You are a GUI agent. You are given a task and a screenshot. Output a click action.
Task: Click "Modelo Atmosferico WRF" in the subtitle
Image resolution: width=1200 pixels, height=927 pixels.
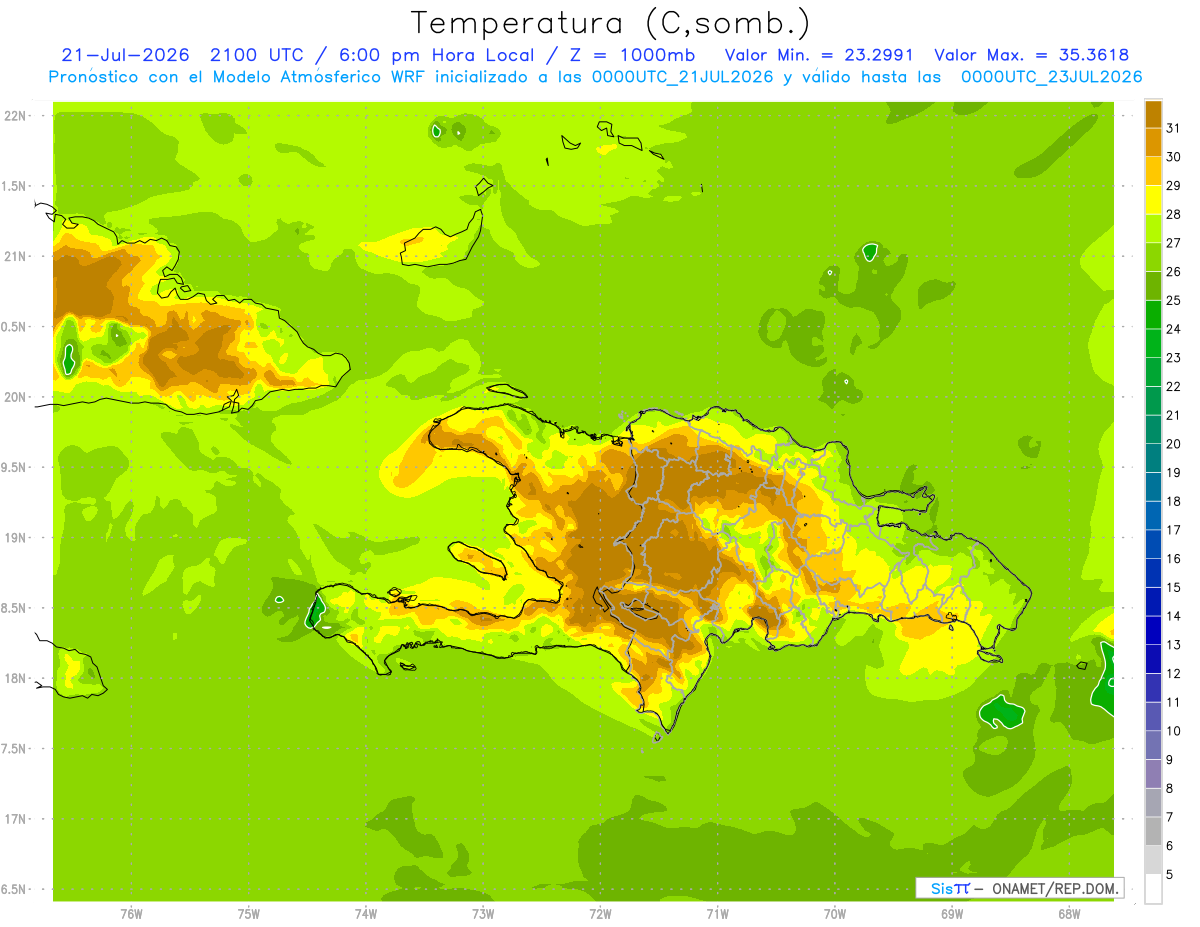[x=319, y=77]
